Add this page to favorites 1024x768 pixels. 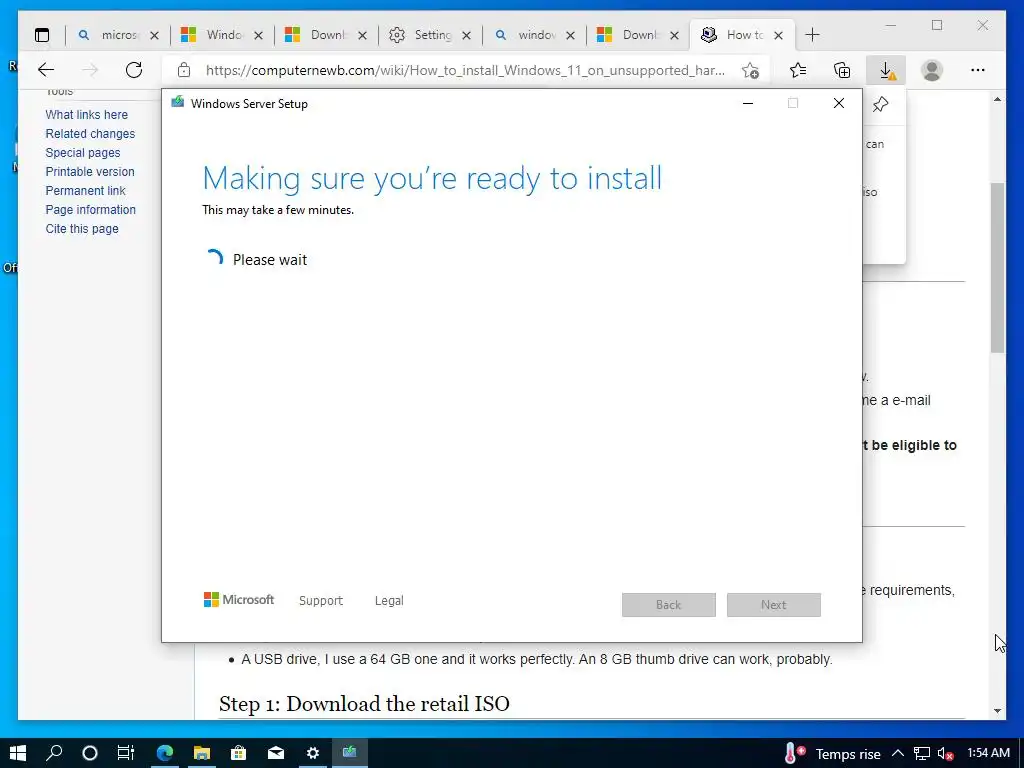[x=750, y=70]
